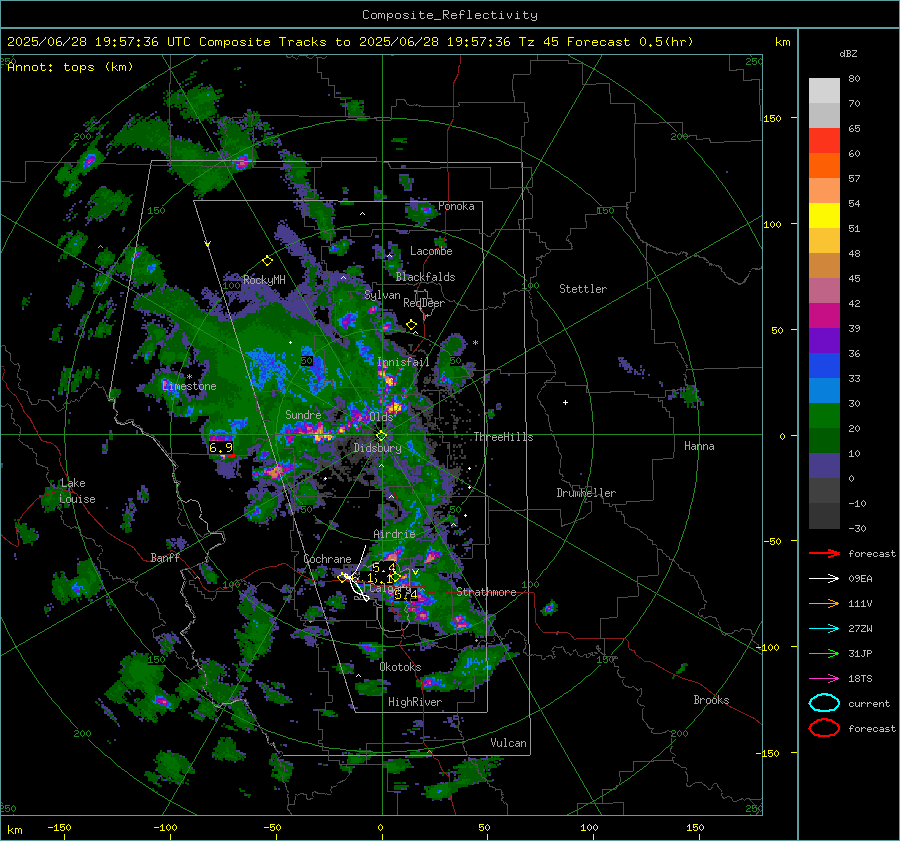This screenshot has height=841, width=900.
Task: Click the Lake Louise label
Action: pyautogui.click(x=77, y=491)
